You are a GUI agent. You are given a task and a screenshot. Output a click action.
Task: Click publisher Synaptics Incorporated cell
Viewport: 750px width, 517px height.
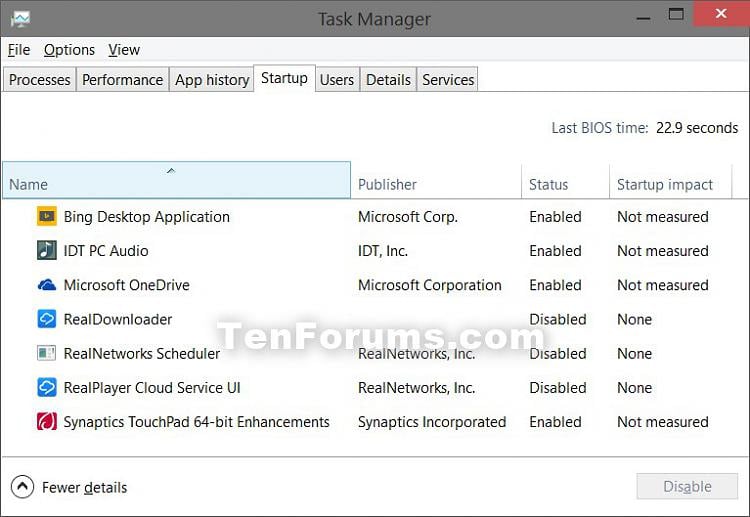coord(432,422)
